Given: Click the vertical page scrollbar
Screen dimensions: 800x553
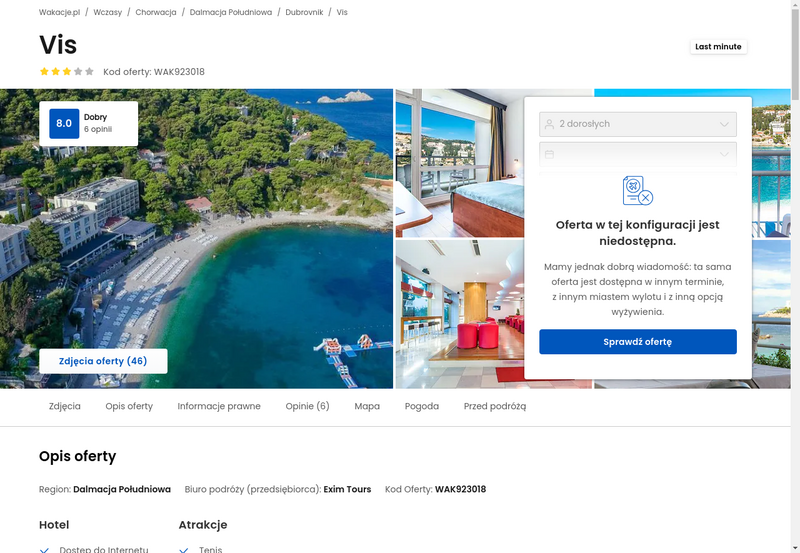Looking at the screenshot, I should (795, 276).
